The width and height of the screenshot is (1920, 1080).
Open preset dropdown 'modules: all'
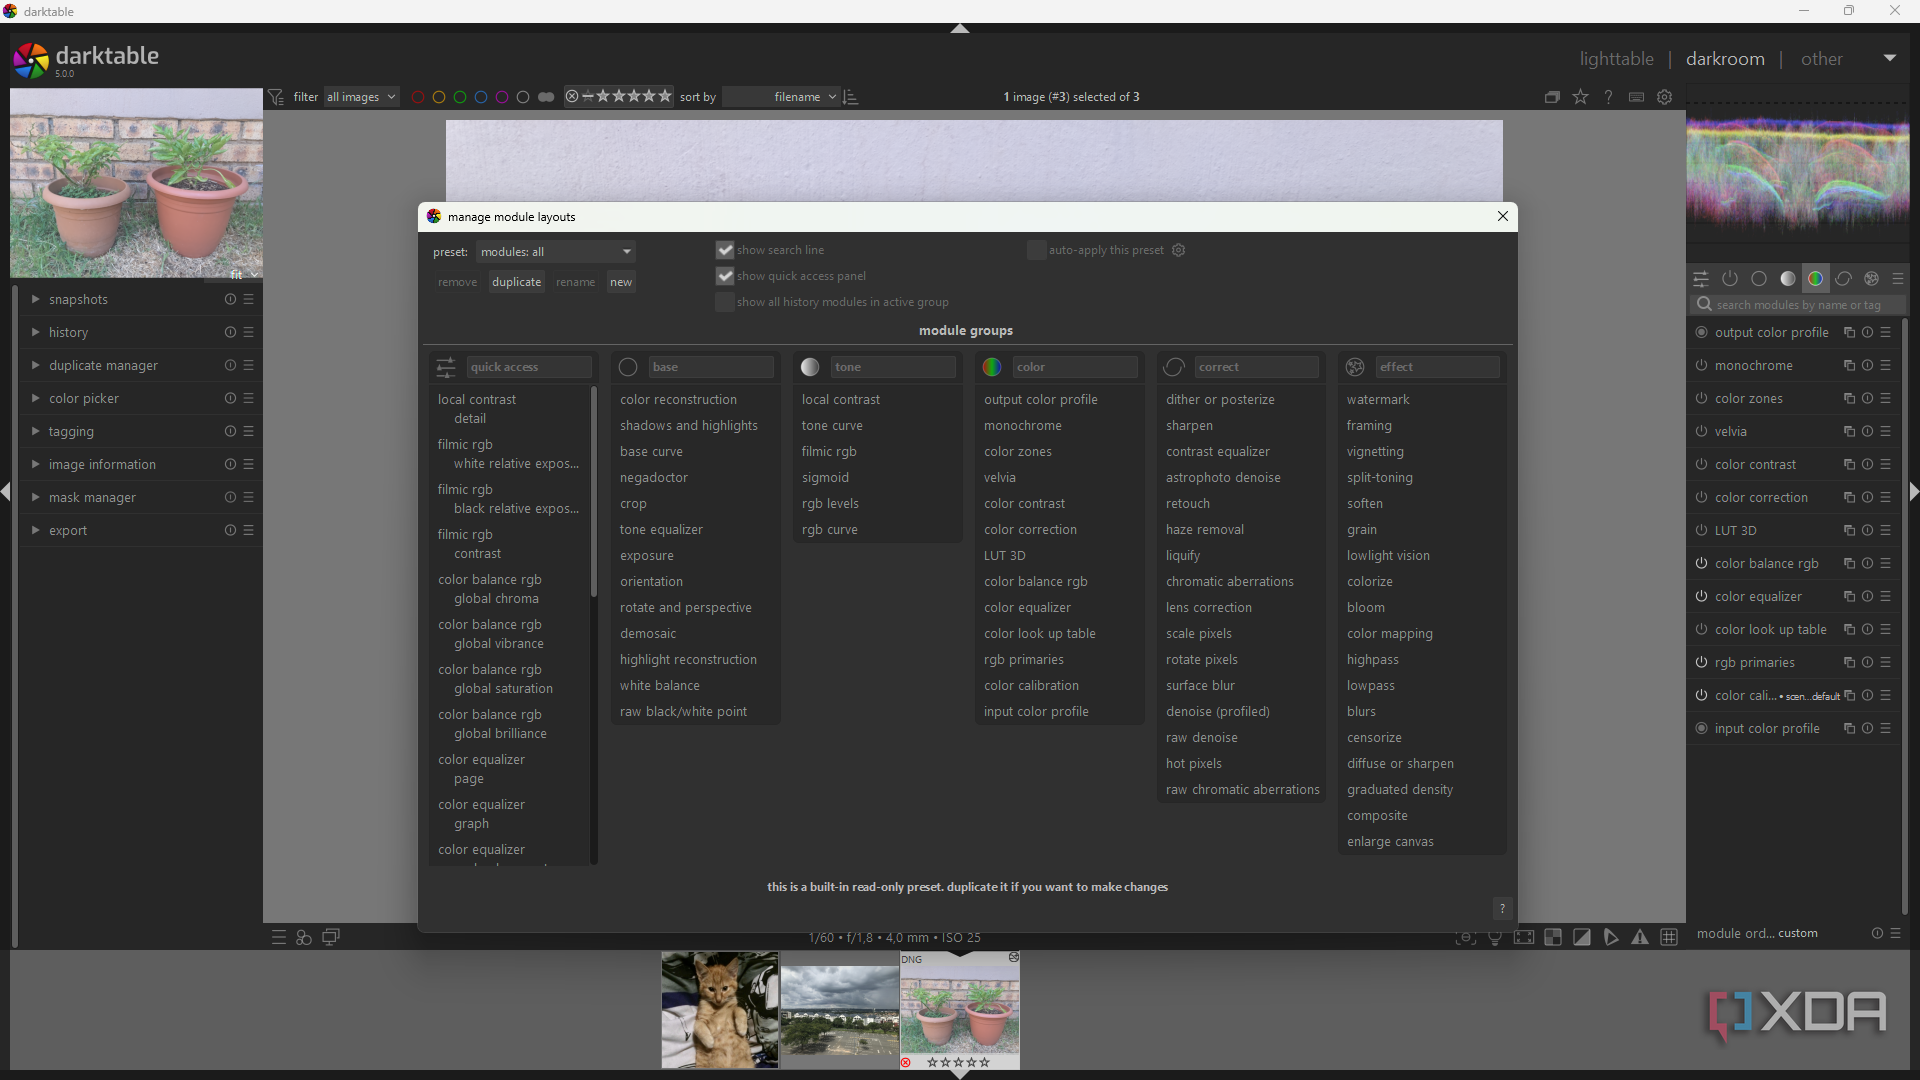point(556,252)
